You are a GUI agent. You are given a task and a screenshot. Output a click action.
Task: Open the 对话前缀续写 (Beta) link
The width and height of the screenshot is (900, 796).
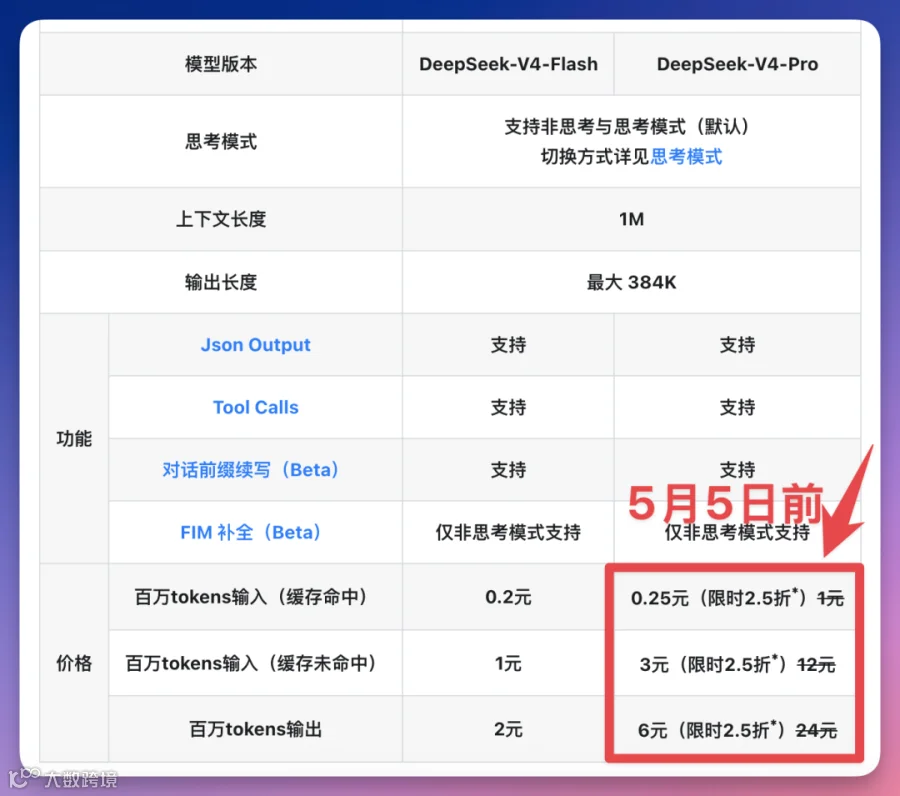pyautogui.click(x=251, y=470)
